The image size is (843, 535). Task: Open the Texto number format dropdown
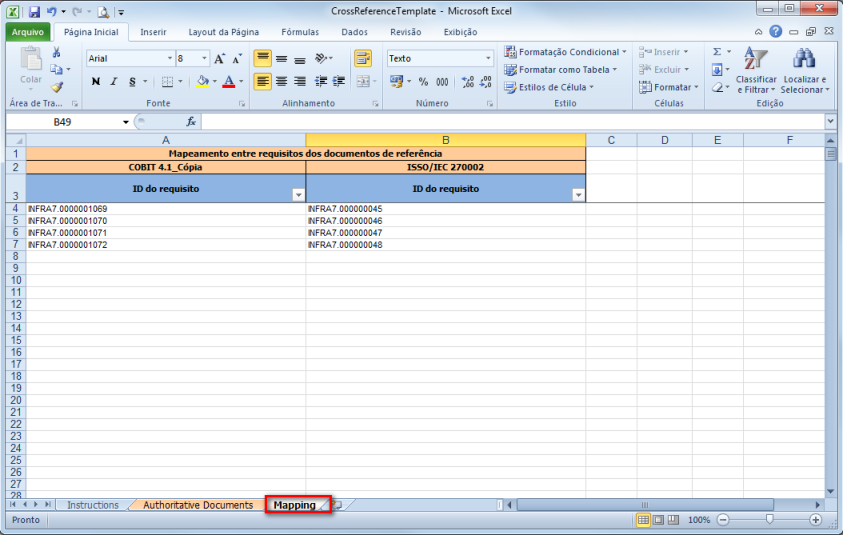coord(488,59)
